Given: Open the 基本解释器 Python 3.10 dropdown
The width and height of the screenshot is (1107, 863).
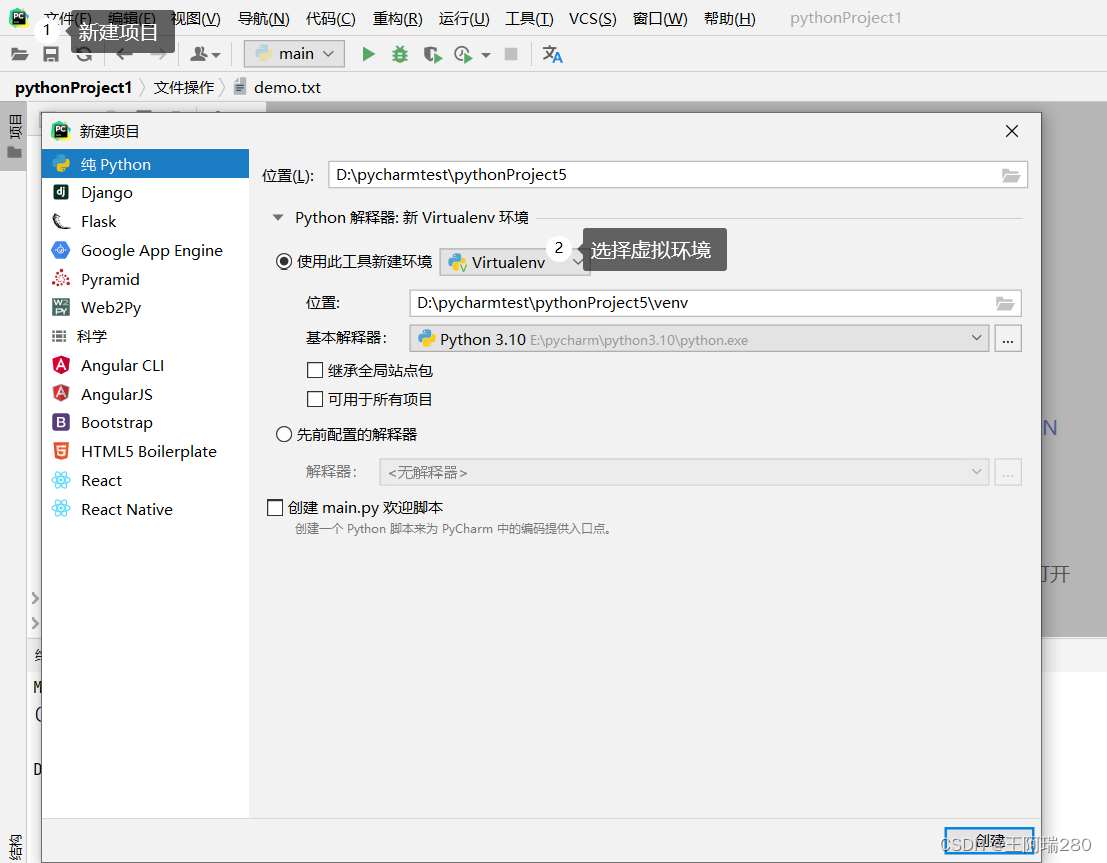Looking at the screenshot, I should pyautogui.click(x=978, y=338).
